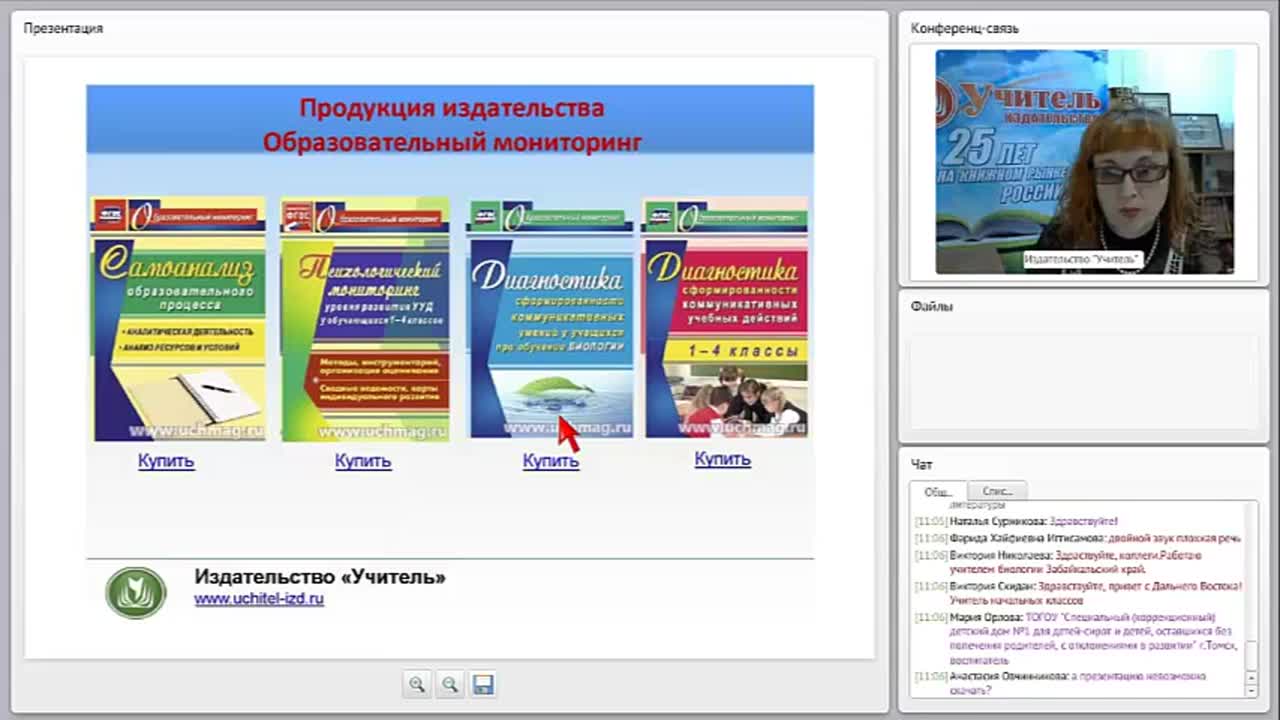This screenshot has width=1280, height=720.
Task: Click the Издательство "Учитель" video caption
Action: click(x=1083, y=260)
